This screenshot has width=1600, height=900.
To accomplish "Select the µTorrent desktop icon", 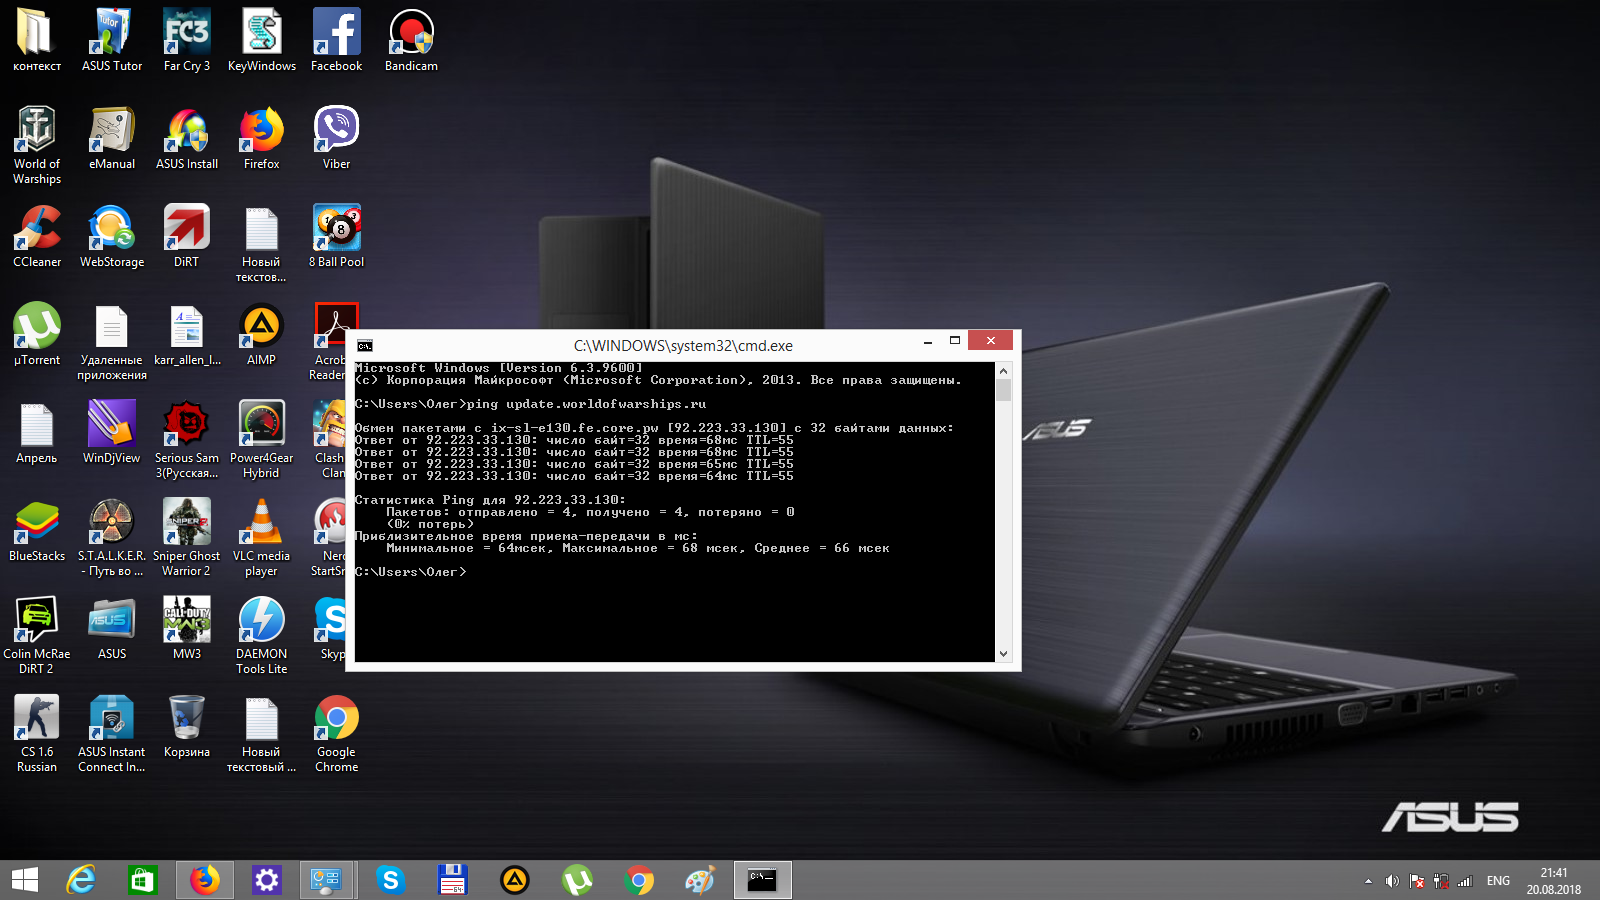I will [37, 334].
